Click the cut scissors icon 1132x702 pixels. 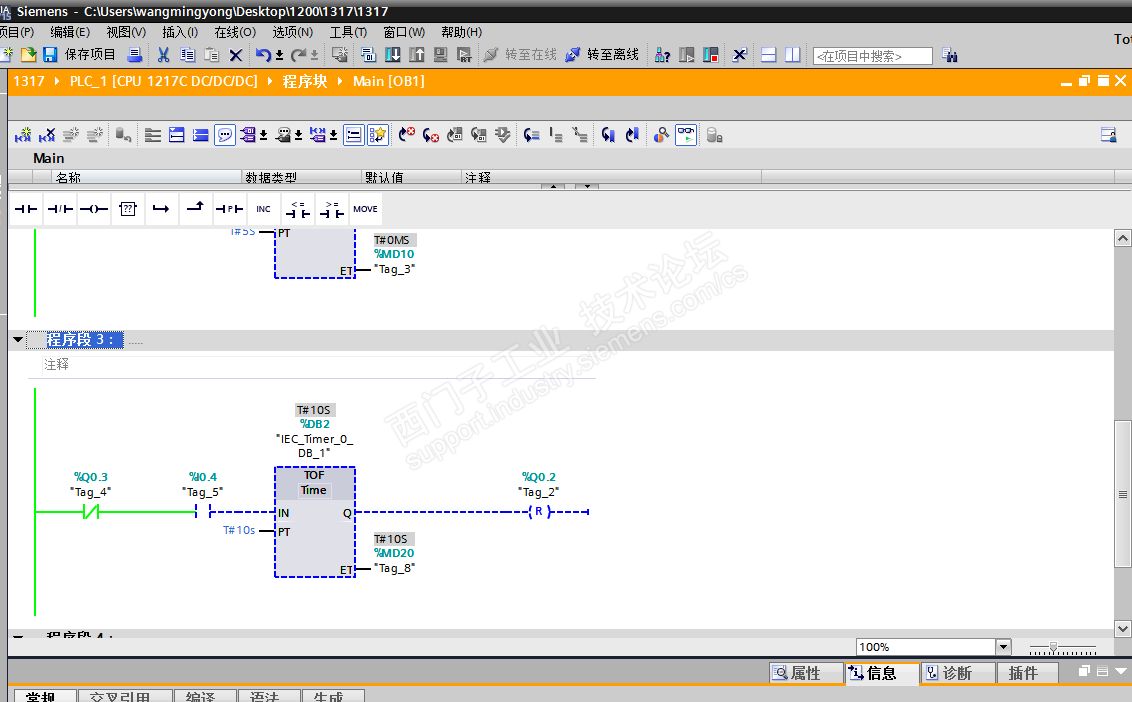click(163, 55)
